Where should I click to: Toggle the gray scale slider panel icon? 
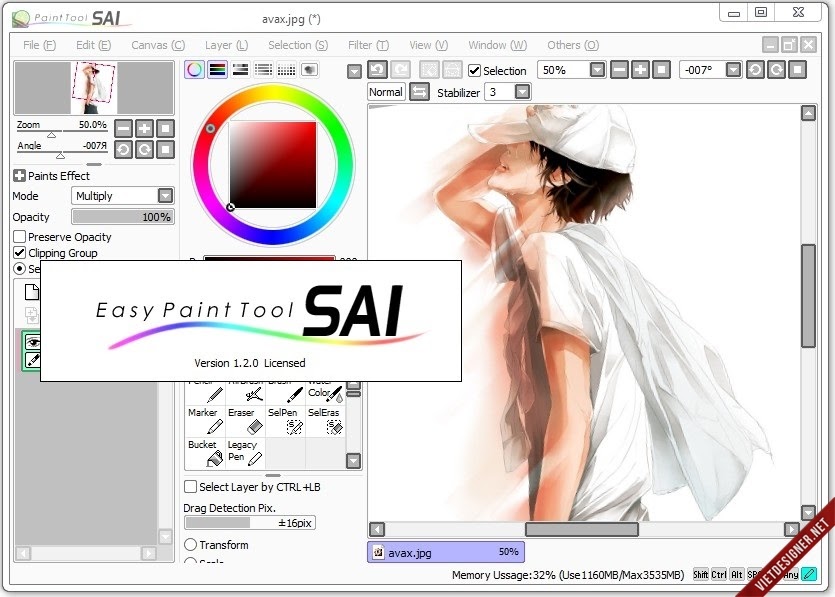[x=240, y=70]
